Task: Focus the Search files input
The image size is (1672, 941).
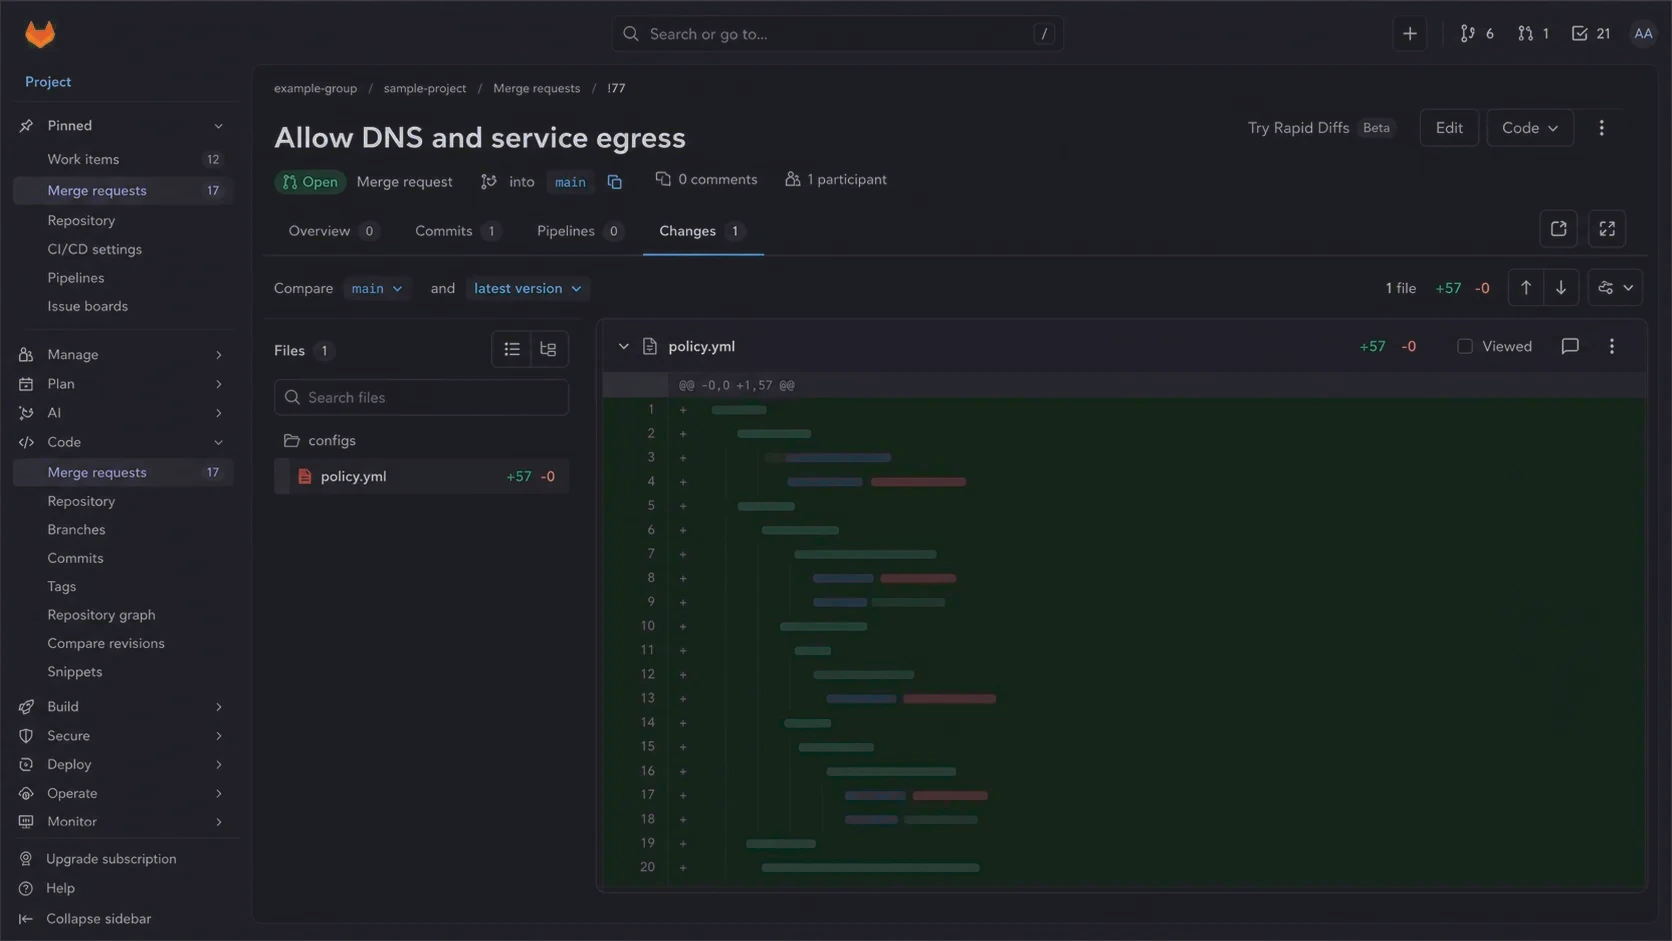Action: point(421,397)
